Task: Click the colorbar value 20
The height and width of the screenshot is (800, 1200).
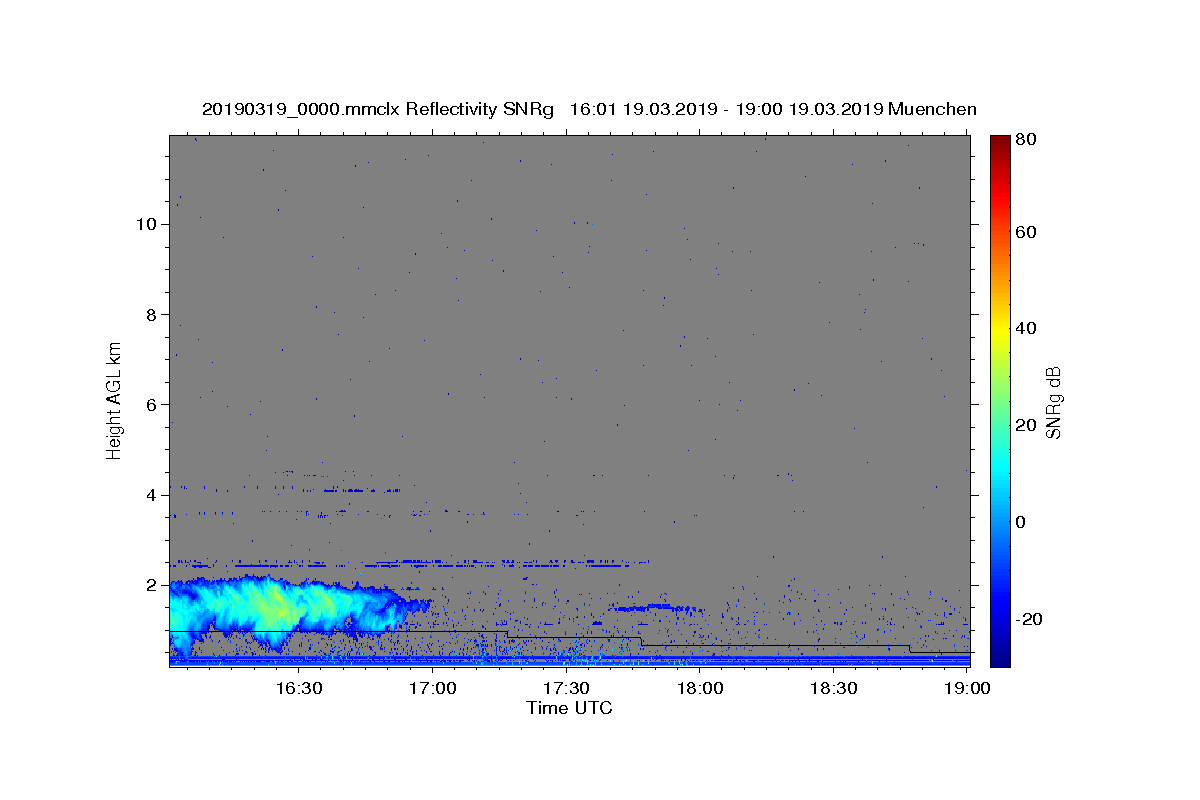Action: [1025, 425]
